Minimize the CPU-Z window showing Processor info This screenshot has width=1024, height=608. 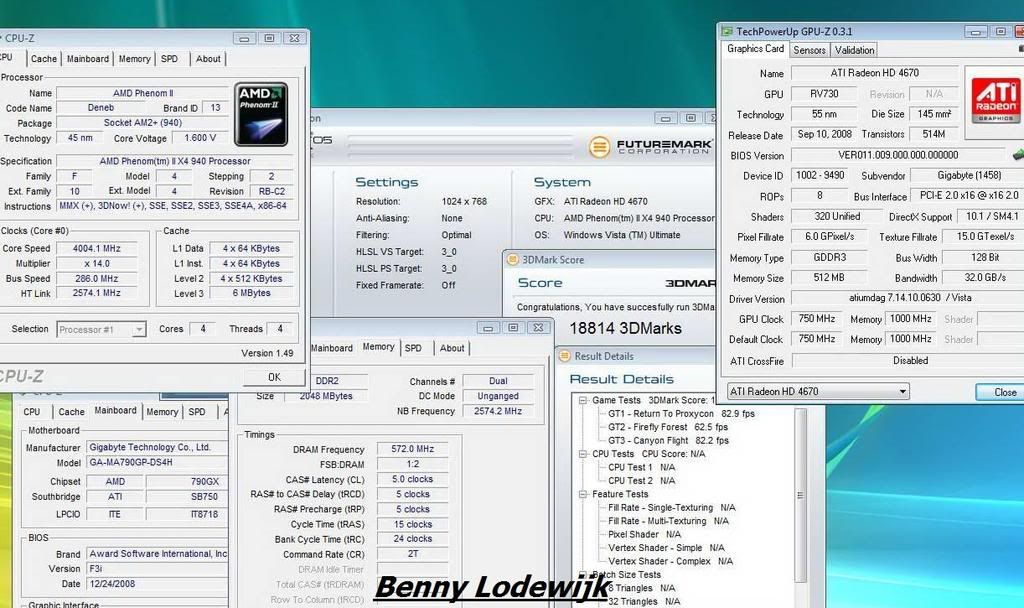(244, 39)
